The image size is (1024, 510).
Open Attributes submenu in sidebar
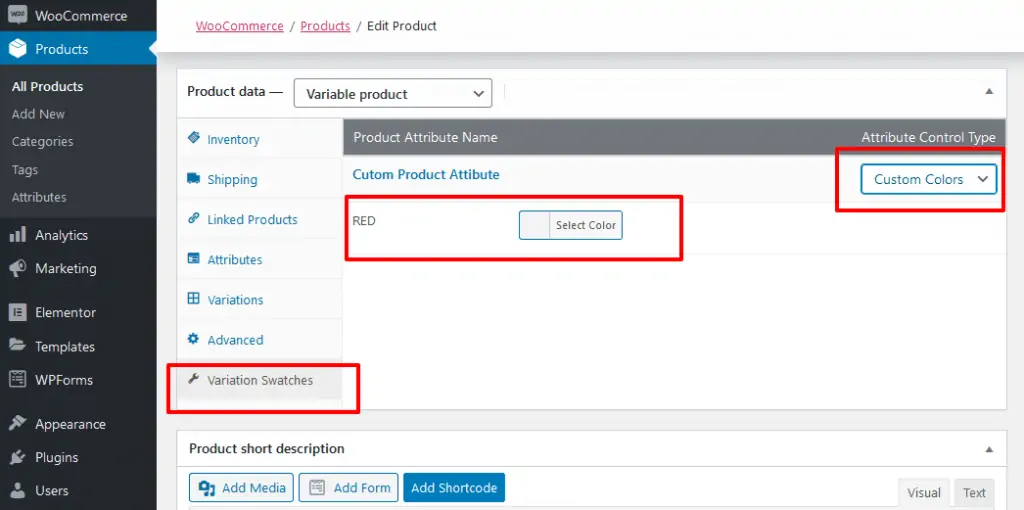pyautogui.click(x=39, y=197)
